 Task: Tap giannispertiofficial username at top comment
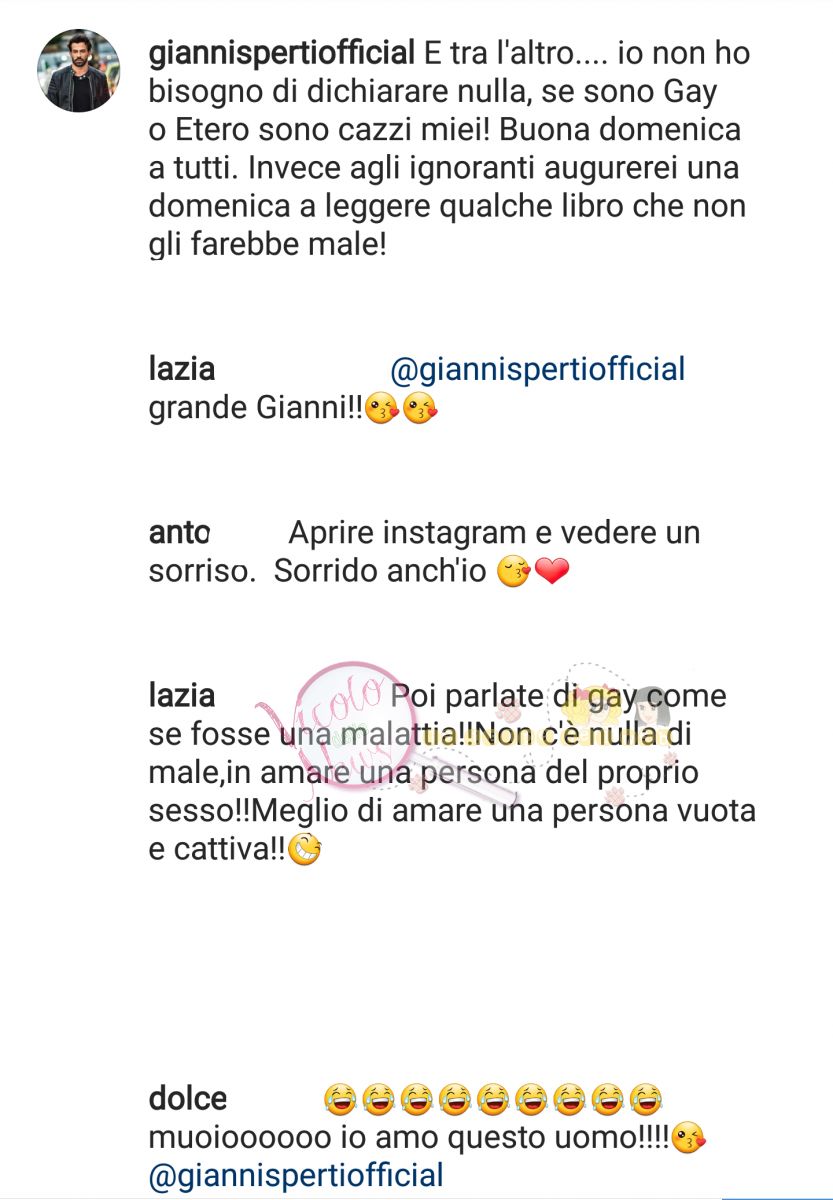pyautogui.click(x=281, y=54)
